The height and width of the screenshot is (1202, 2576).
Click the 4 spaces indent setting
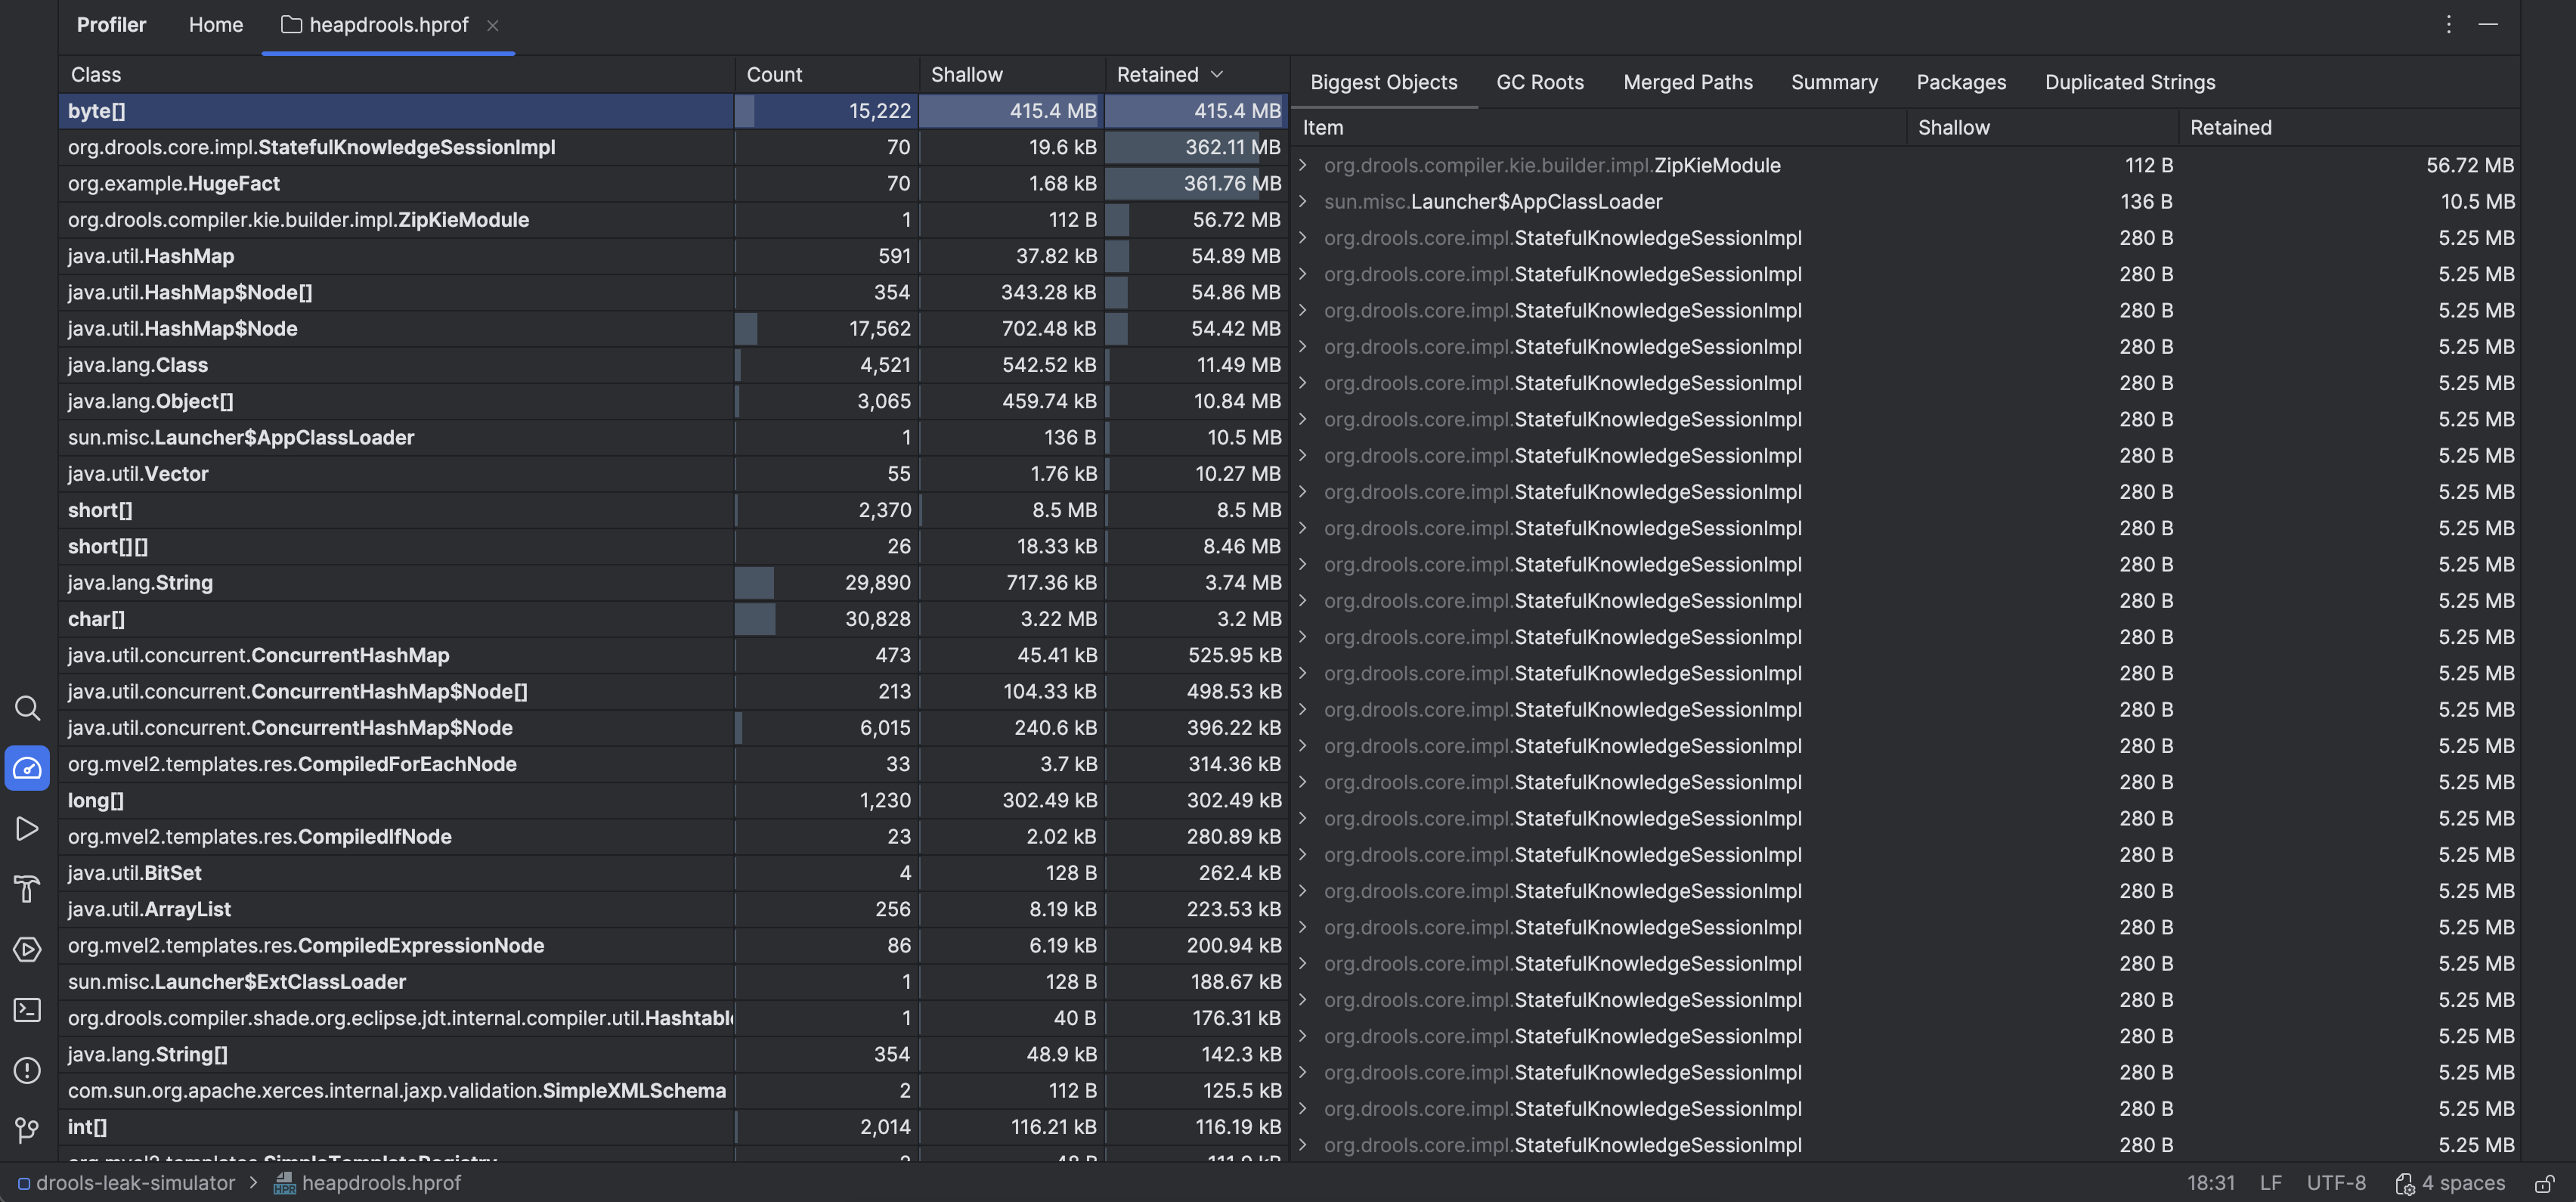pos(2451,1183)
